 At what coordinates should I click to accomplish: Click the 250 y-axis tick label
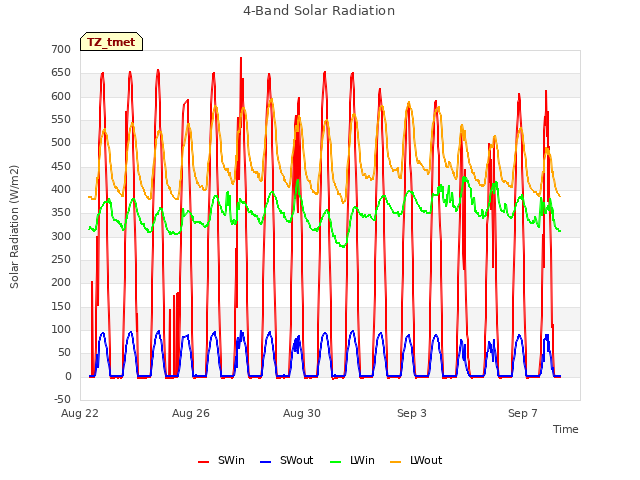[61, 260]
